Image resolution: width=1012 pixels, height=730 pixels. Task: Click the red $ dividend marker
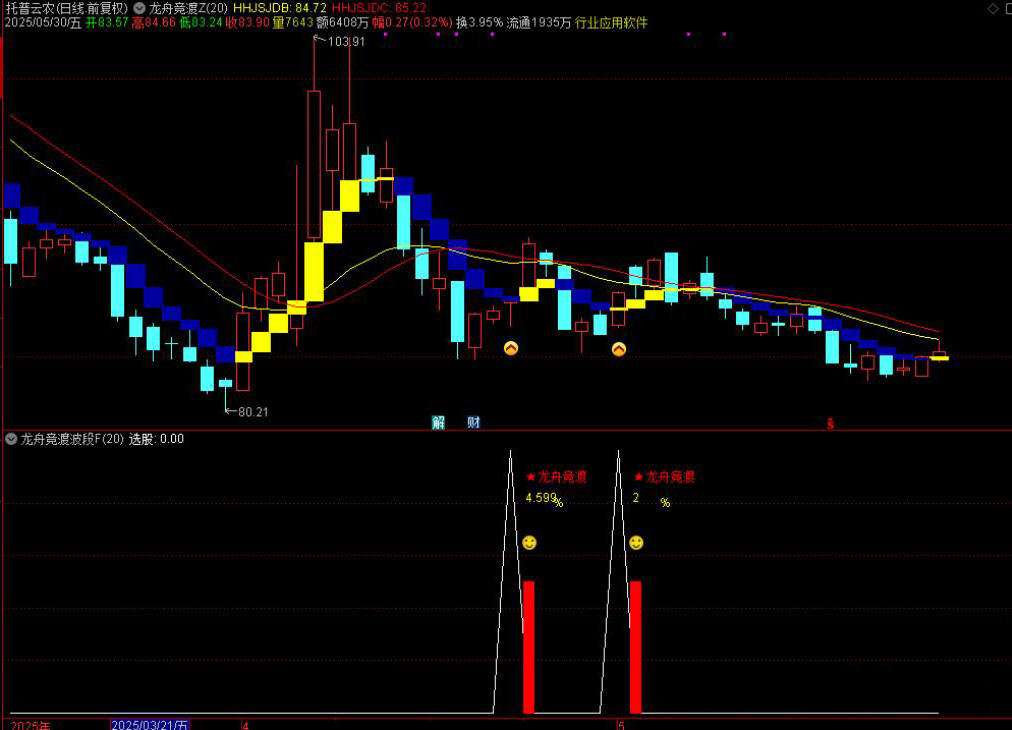click(x=830, y=423)
